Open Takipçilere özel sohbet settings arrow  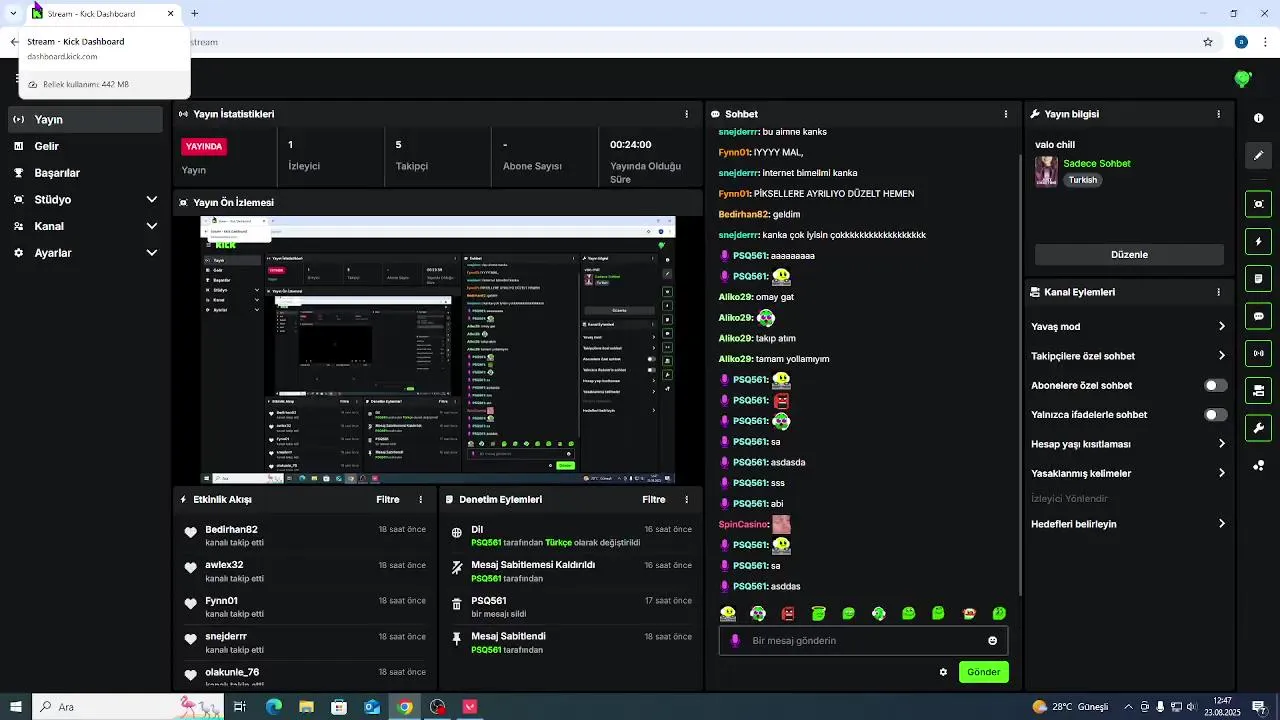pos(1221,355)
